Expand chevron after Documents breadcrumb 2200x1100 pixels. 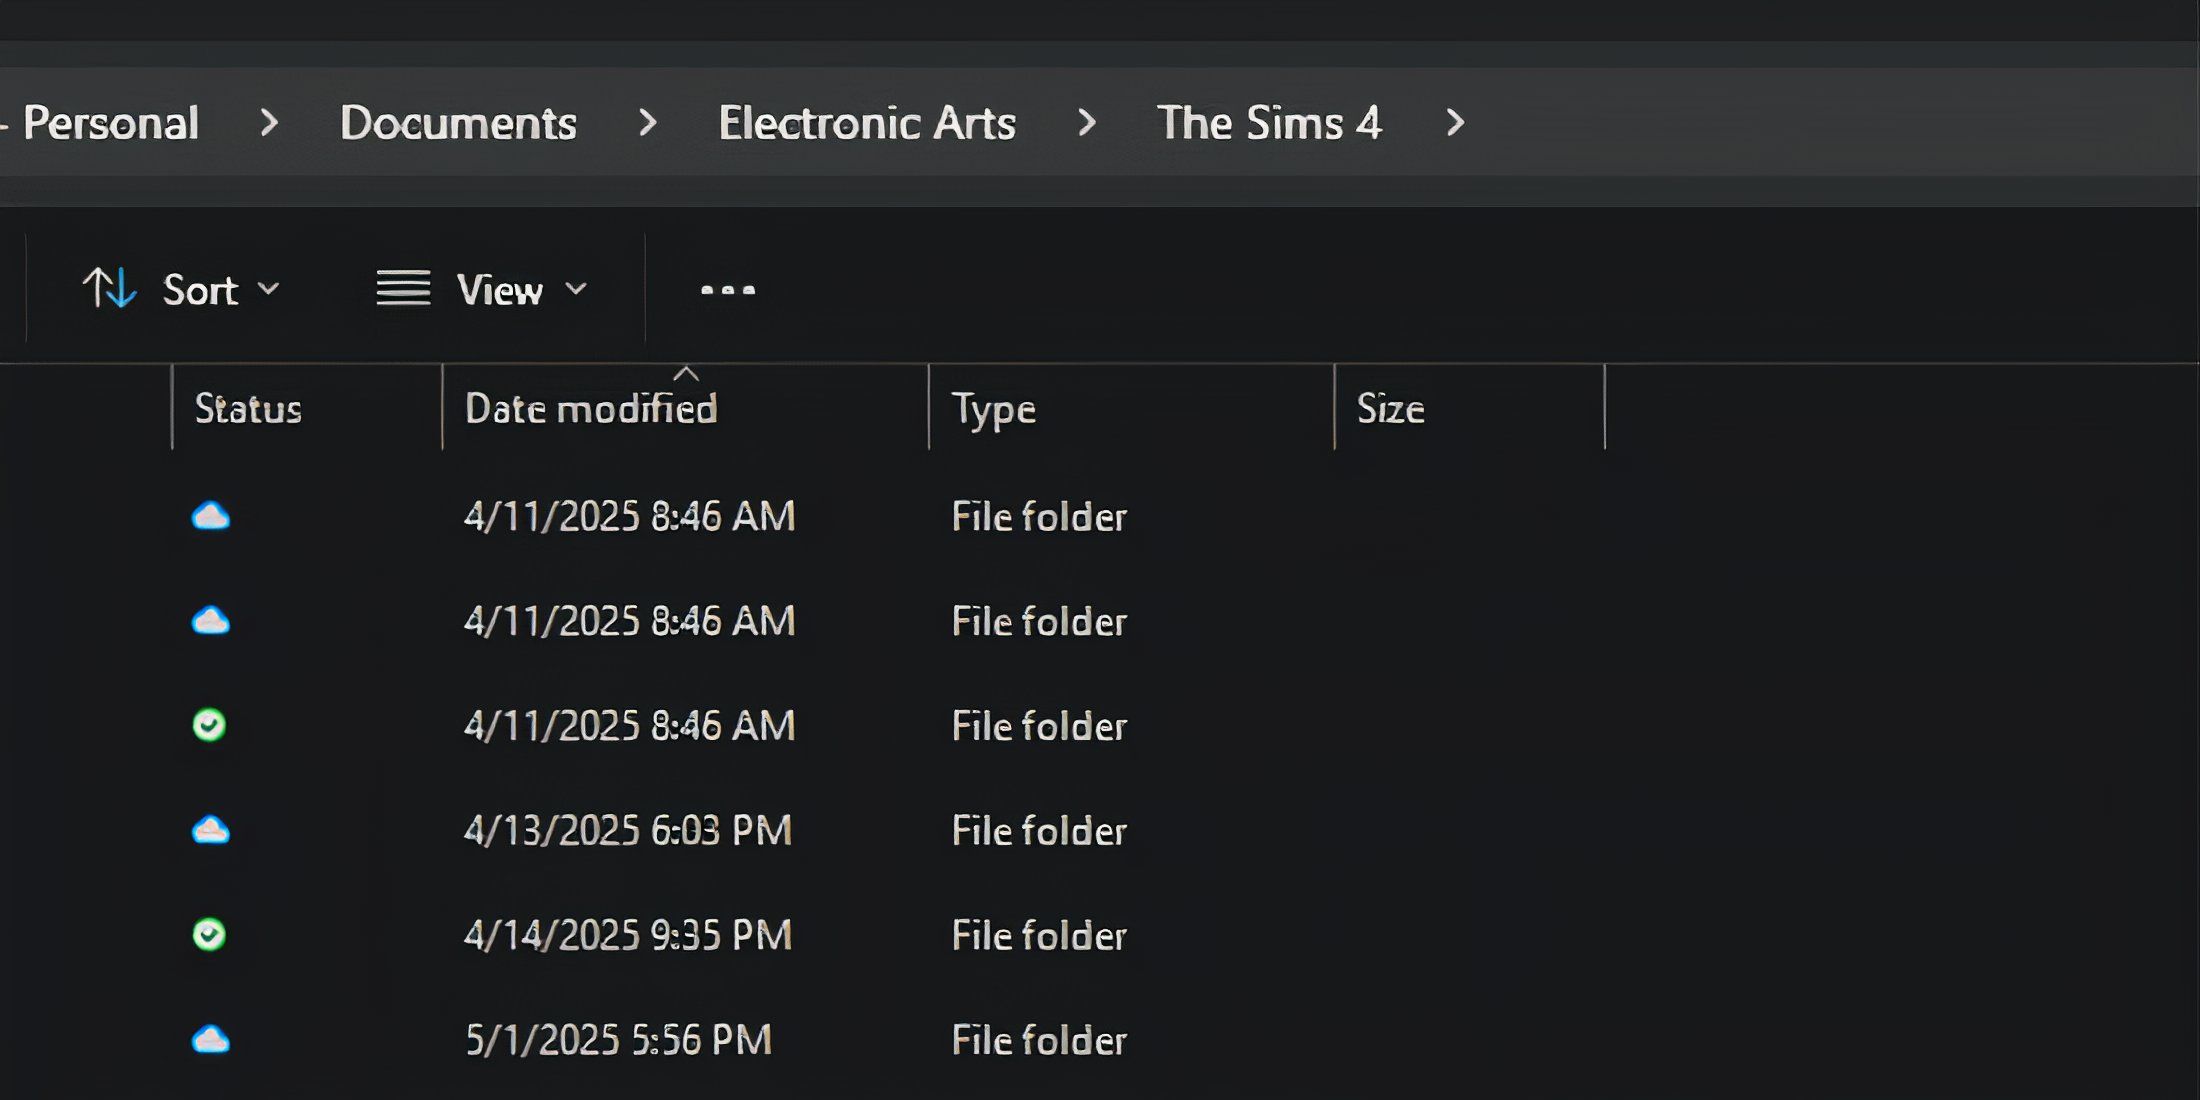pyautogui.click(x=647, y=123)
